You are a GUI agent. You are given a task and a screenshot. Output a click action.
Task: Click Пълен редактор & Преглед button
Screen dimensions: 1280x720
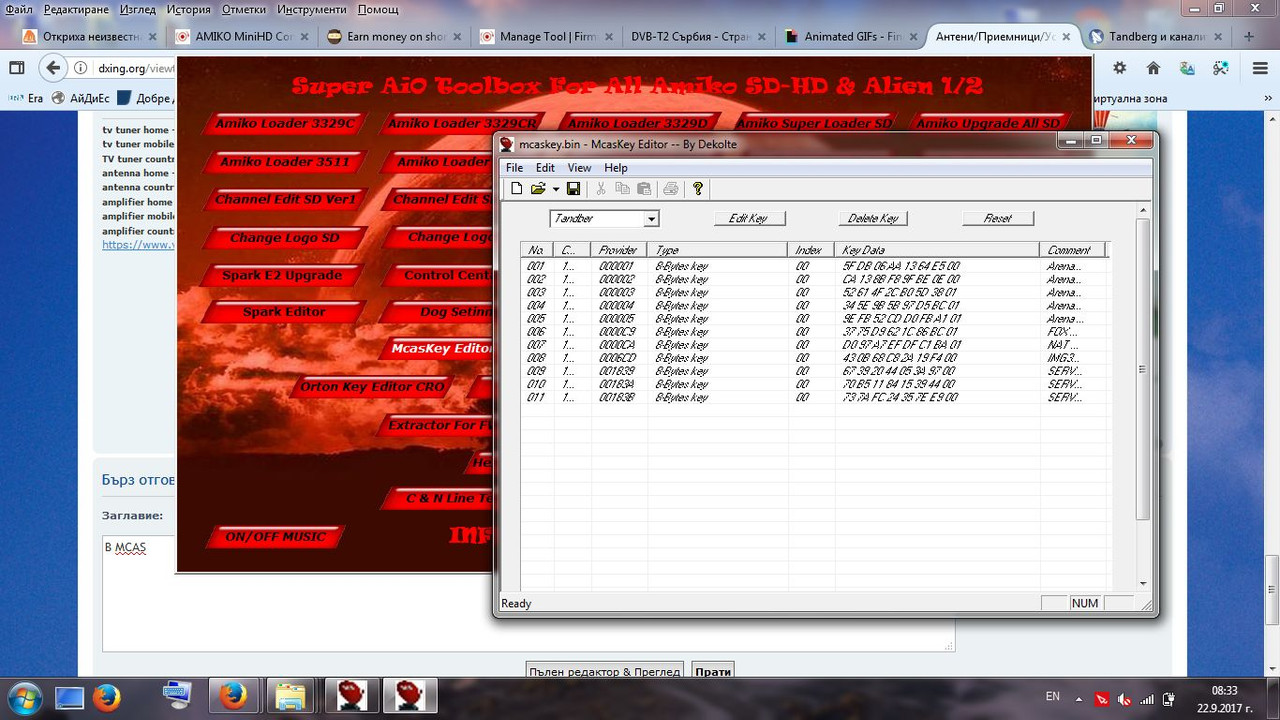pyautogui.click(x=606, y=671)
